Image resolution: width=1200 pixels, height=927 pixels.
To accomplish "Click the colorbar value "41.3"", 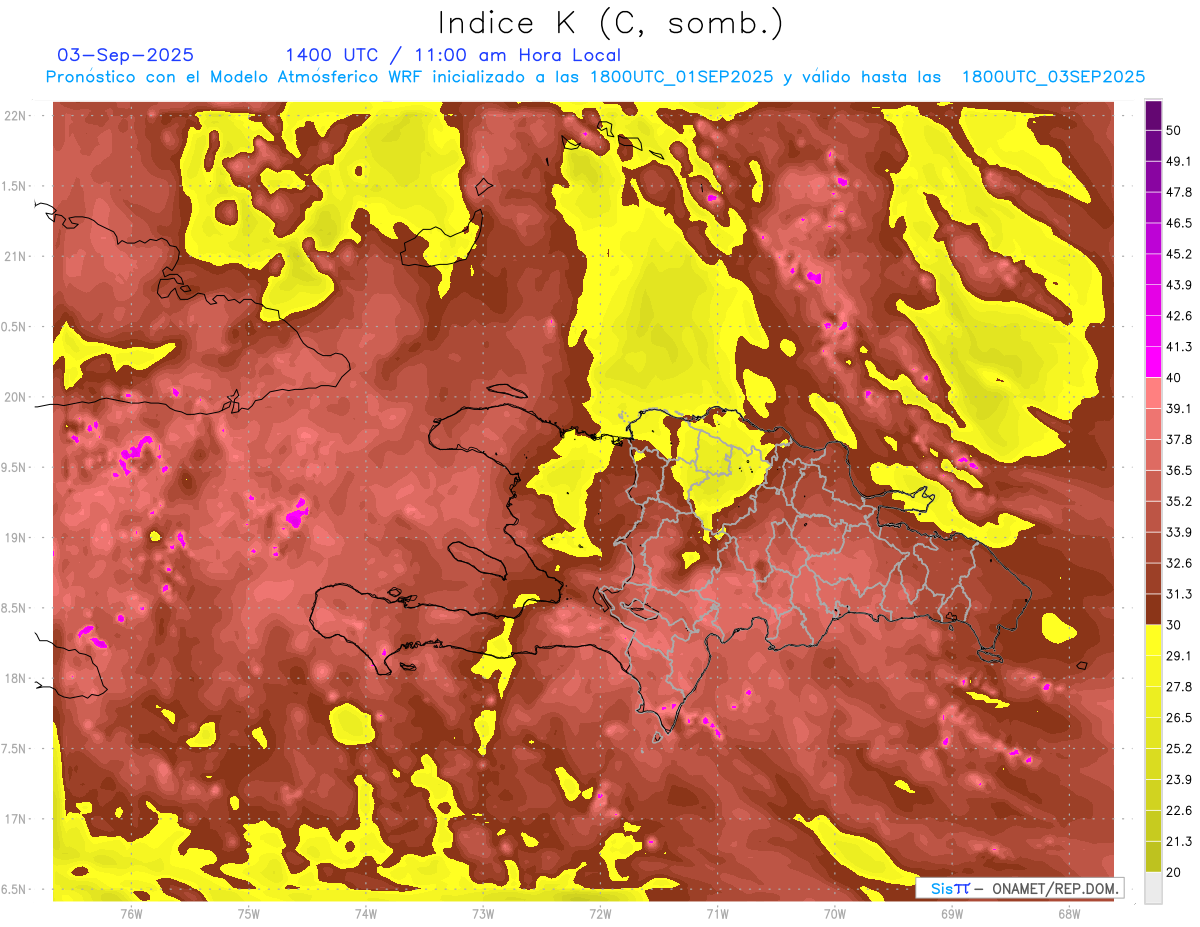I will pos(1179,347).
